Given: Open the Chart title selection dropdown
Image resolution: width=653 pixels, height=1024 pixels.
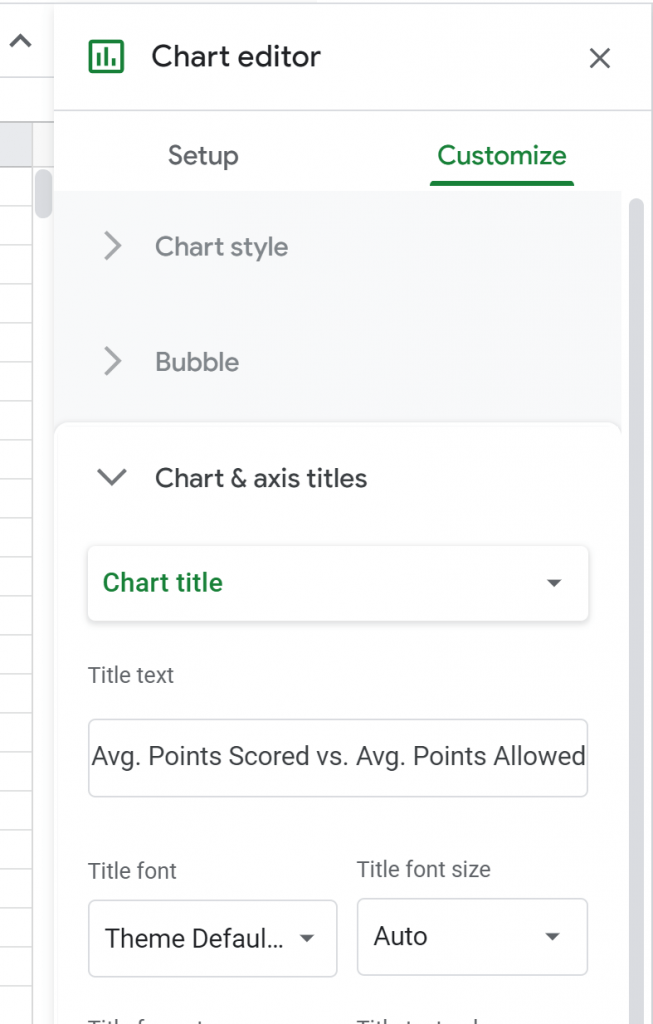Looking at the screenshot, I should (337, 583).
